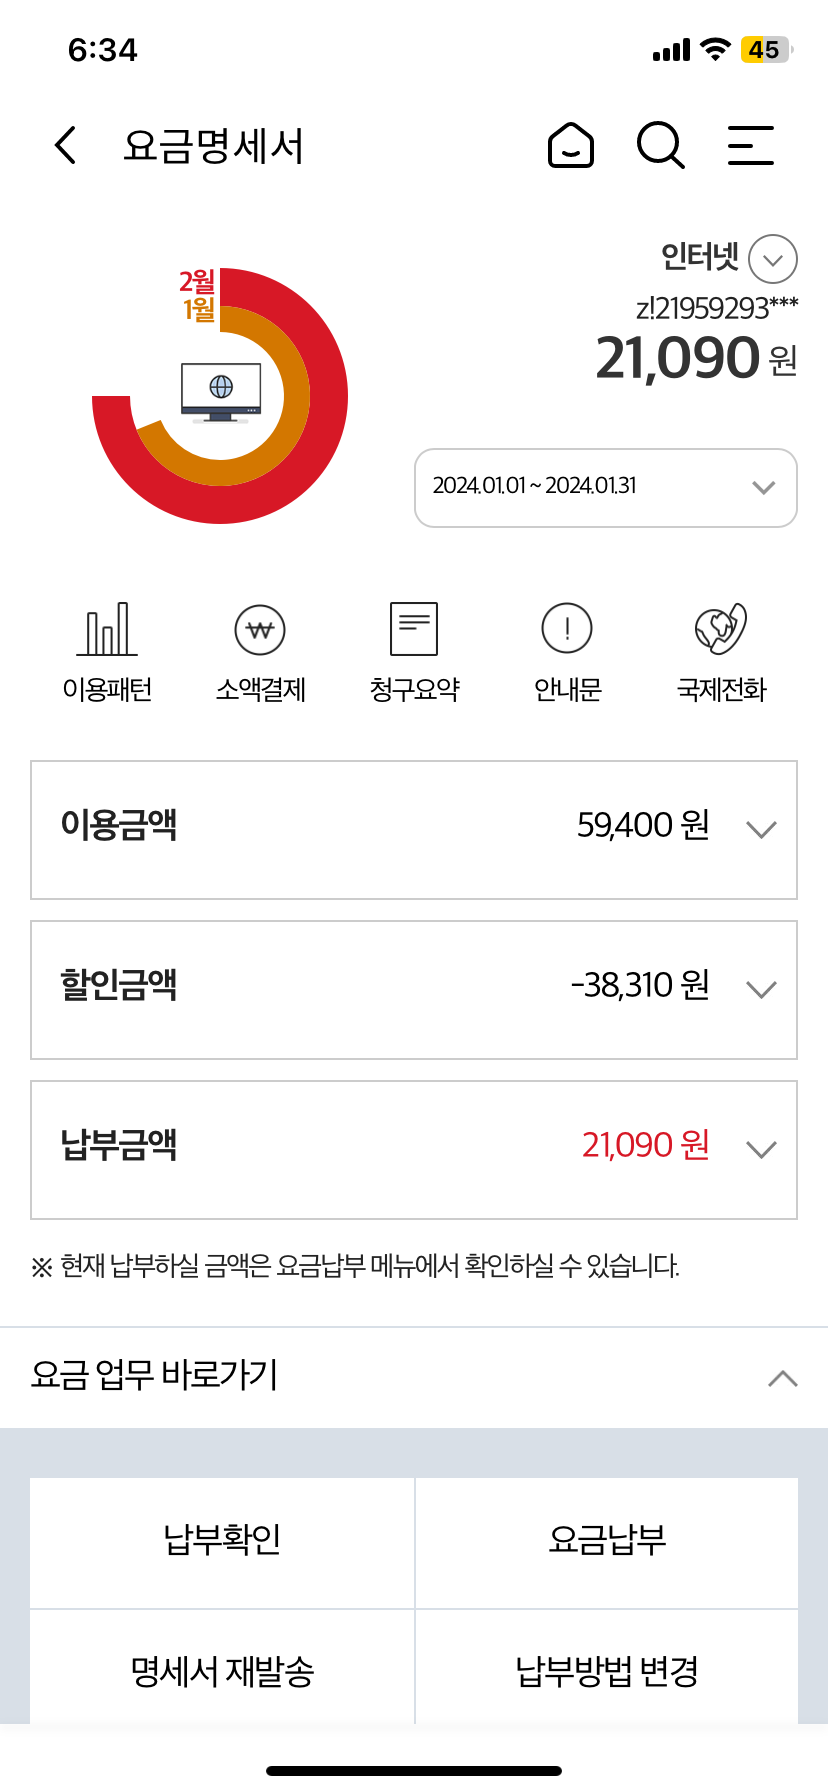Tap the 납부확인 button
The width and height of the screenshot is (828, 1792).
point(222,1540)
